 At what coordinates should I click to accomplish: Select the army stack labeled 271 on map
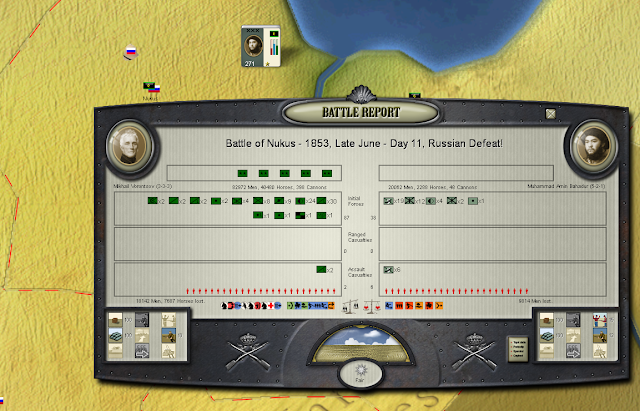pyautogui.click(x=260, y=46)
